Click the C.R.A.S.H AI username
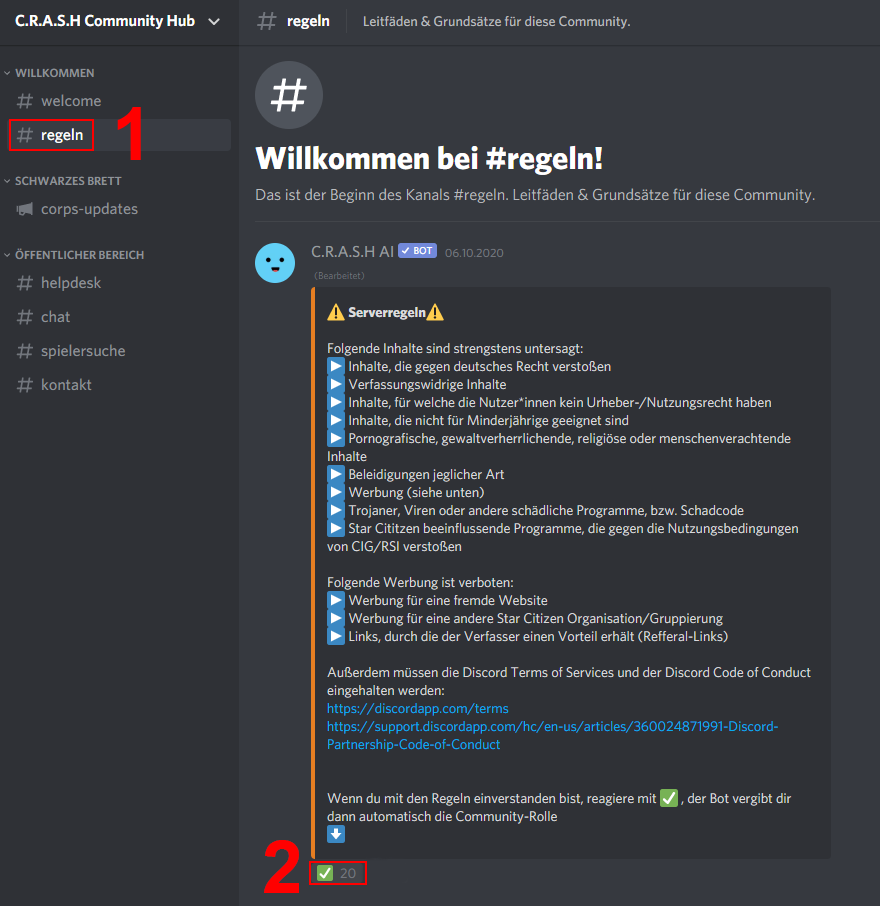The height and width of the screenshot is (906, 880). click(x=352, y=251)
